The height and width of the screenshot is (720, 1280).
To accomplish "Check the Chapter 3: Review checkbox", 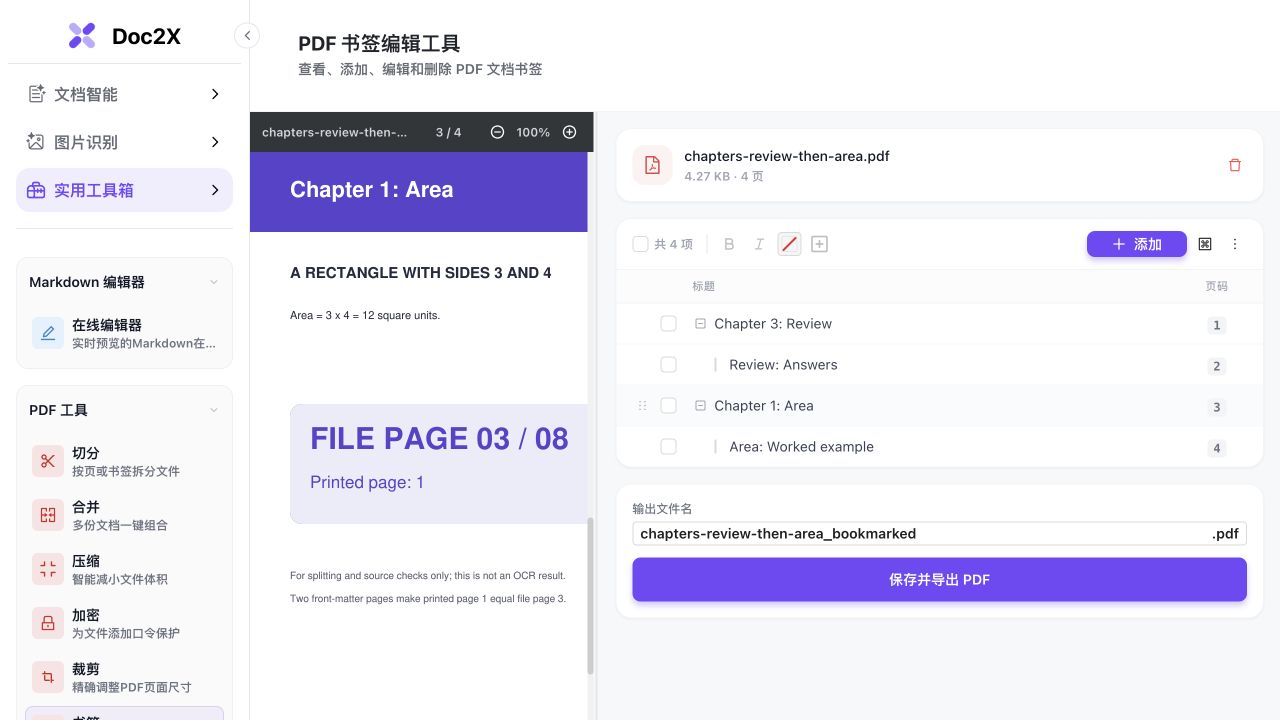I will pyautogui.click(x=669, y=324).
